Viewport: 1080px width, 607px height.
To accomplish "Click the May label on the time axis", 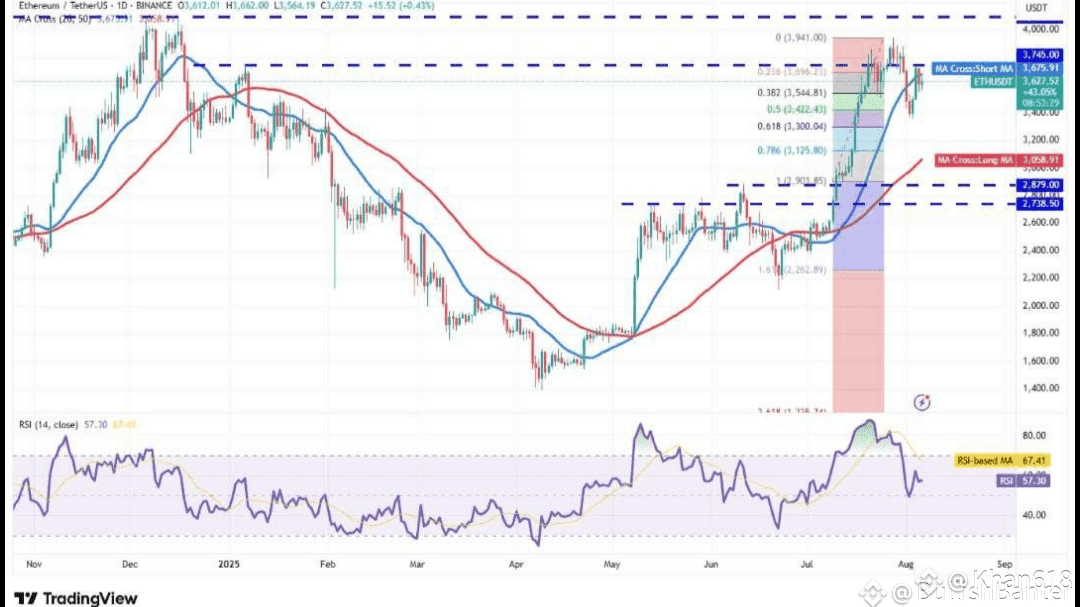I will 612,564.
